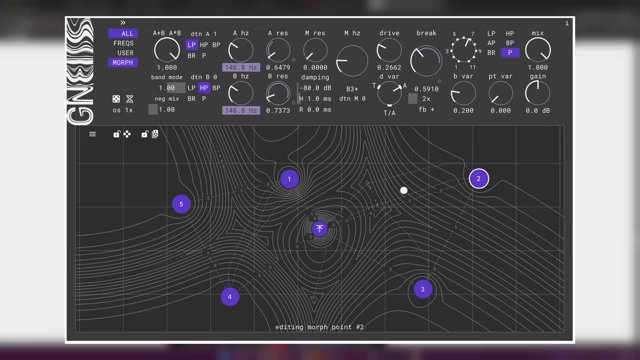Switch to the USER tab
The height and width of the screenshot is (360, 640).
pos(125,53)
